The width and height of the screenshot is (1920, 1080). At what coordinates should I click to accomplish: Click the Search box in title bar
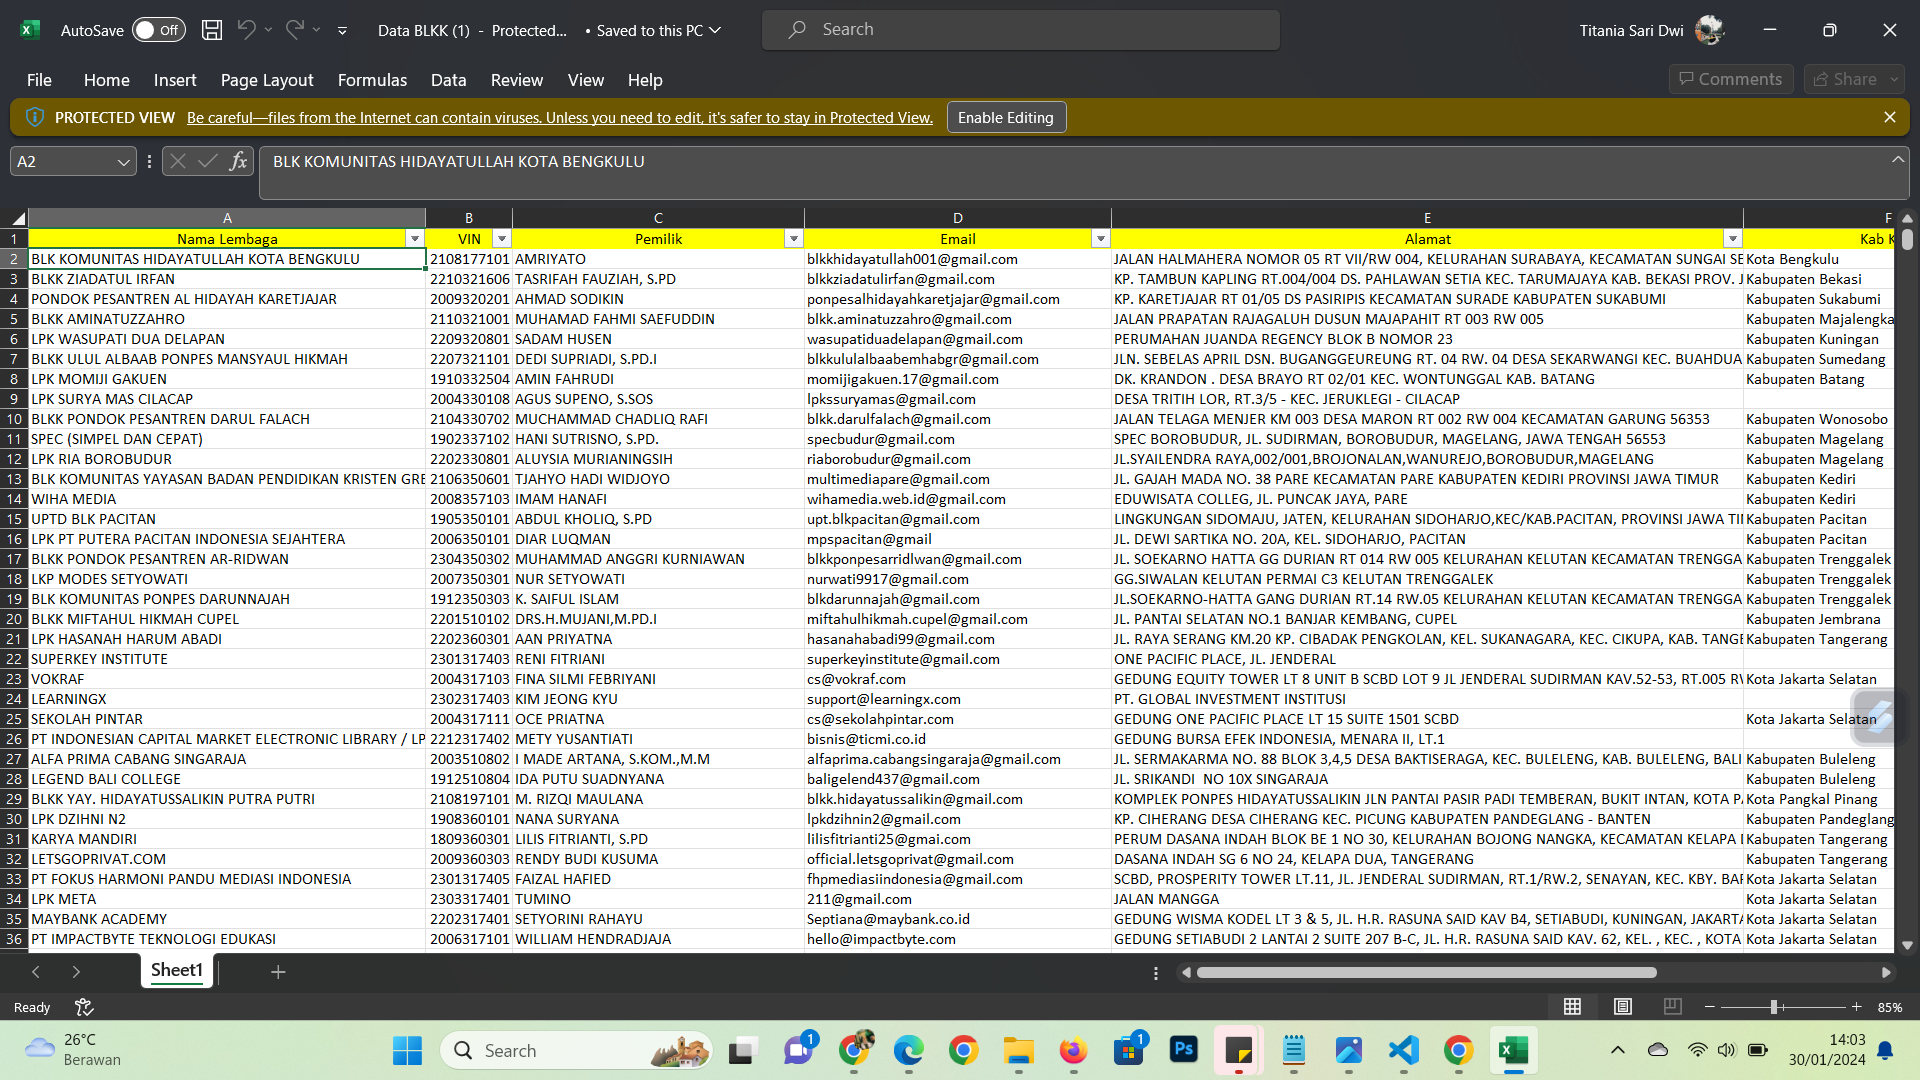coord(1021,30)
